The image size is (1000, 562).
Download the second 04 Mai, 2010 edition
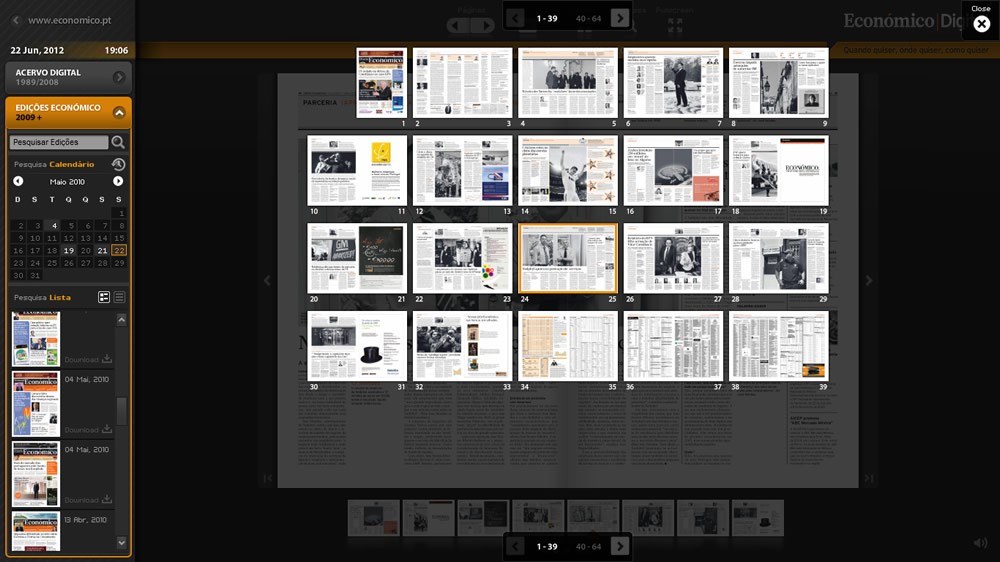point(89,499)
